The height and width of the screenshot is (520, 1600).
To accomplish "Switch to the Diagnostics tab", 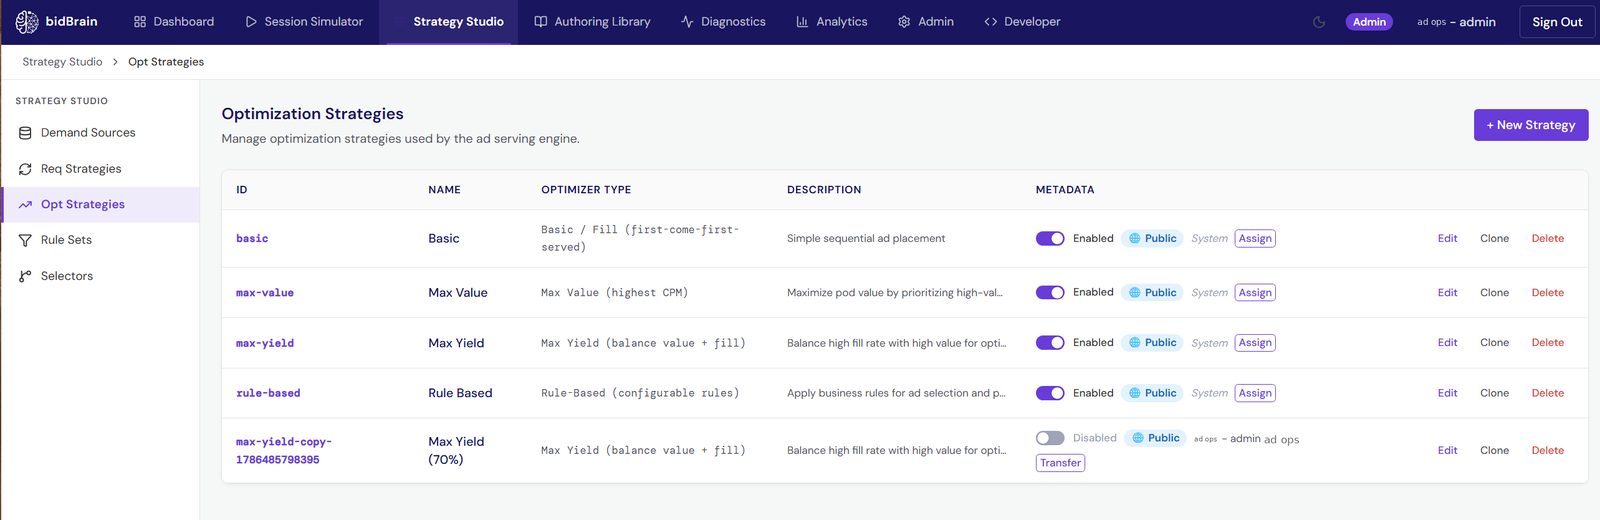I will click(723, 22).
